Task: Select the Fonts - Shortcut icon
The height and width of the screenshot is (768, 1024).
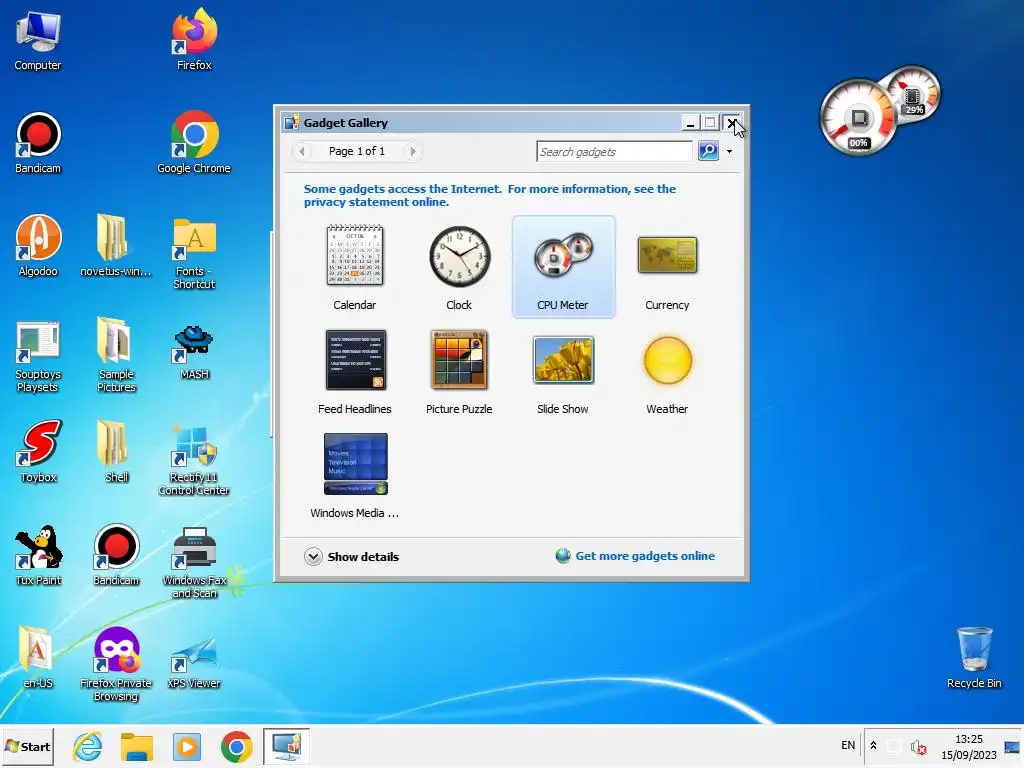Action: (194, 253)
